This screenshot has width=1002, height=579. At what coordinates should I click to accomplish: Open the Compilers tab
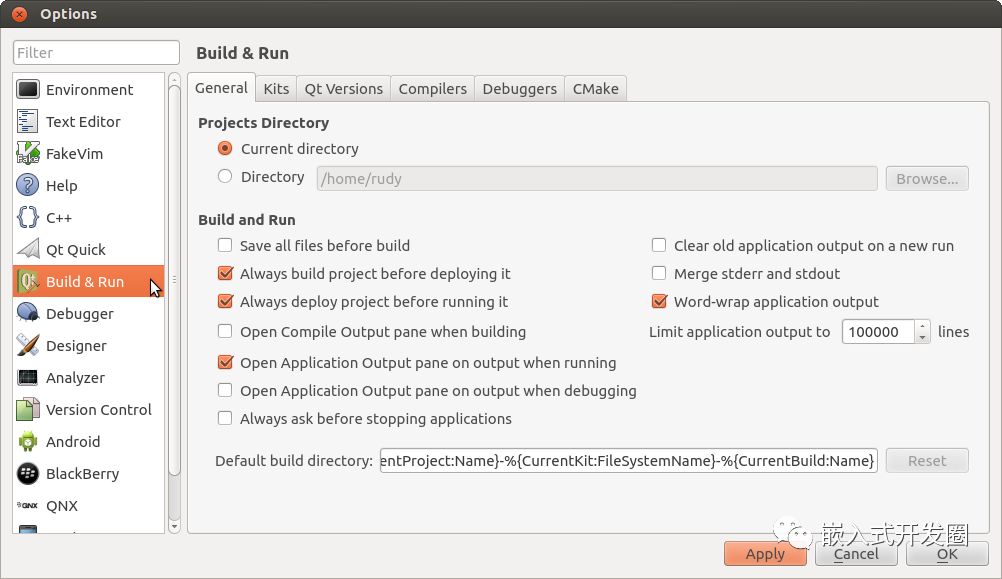coord(432,89)
